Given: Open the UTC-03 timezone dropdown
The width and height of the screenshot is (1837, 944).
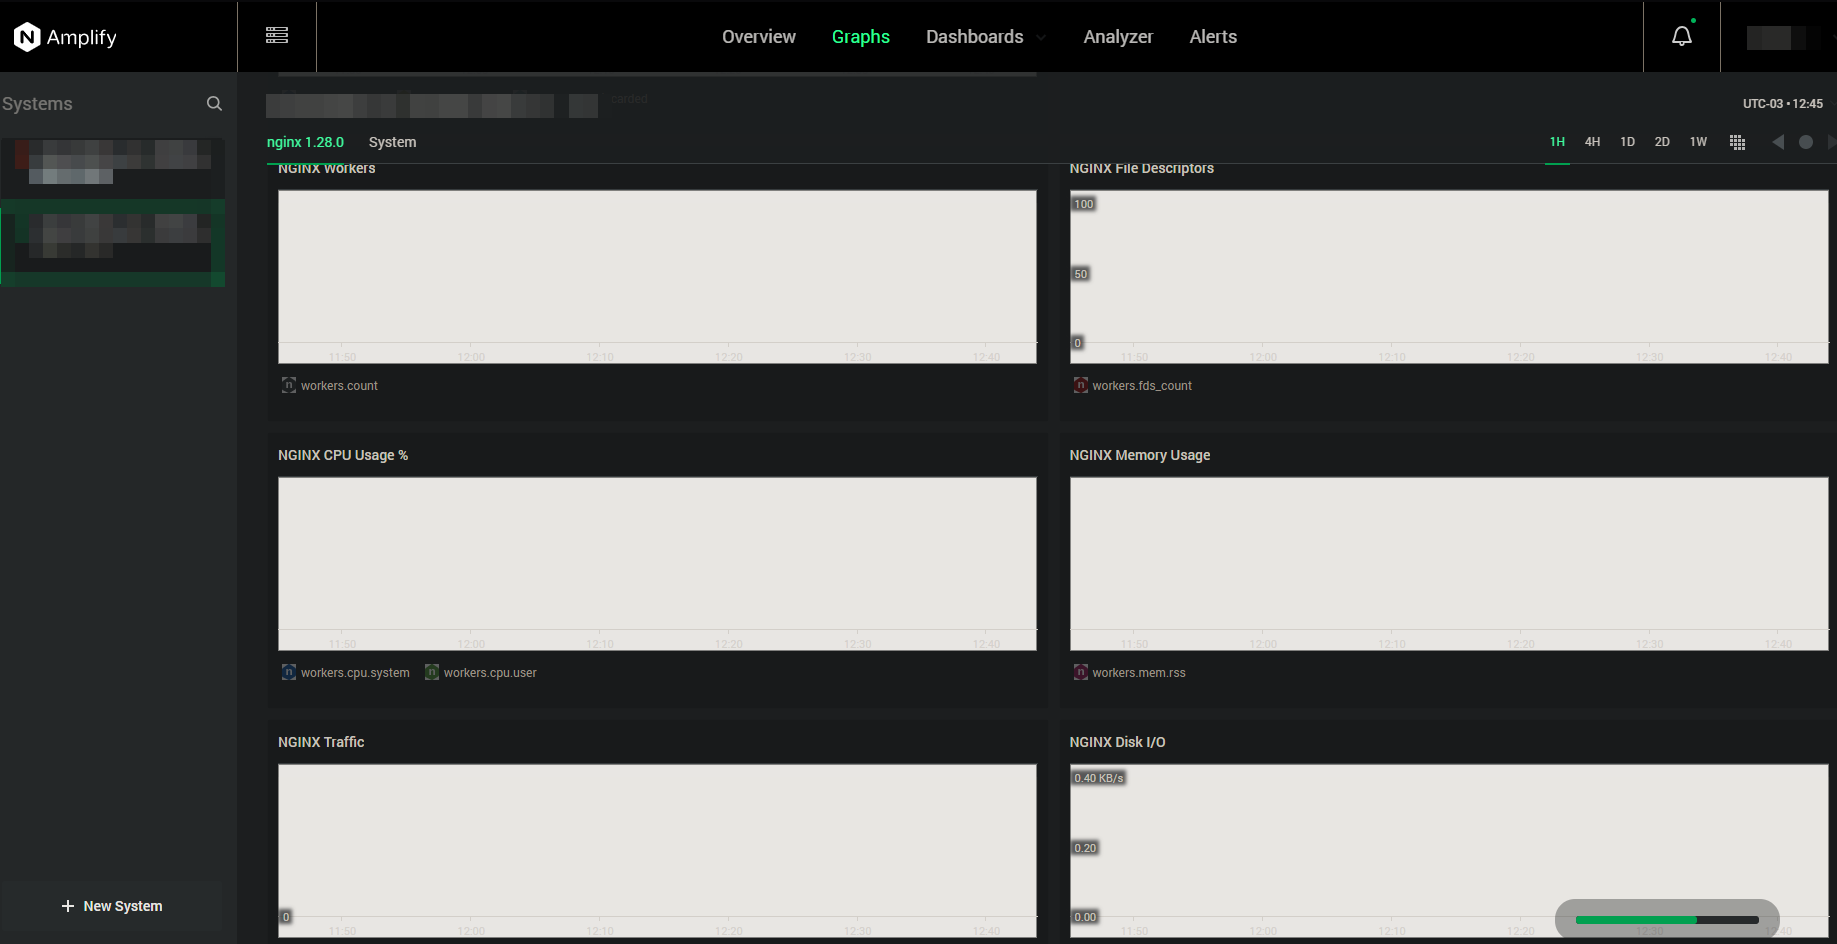Looking at the screenshot, I should [1782, 104].
